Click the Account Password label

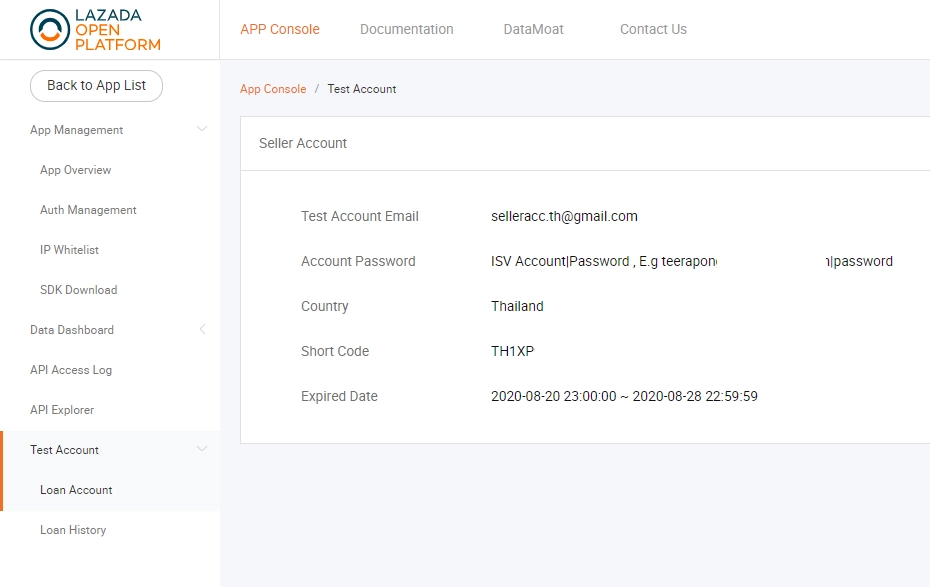(358, 261)
